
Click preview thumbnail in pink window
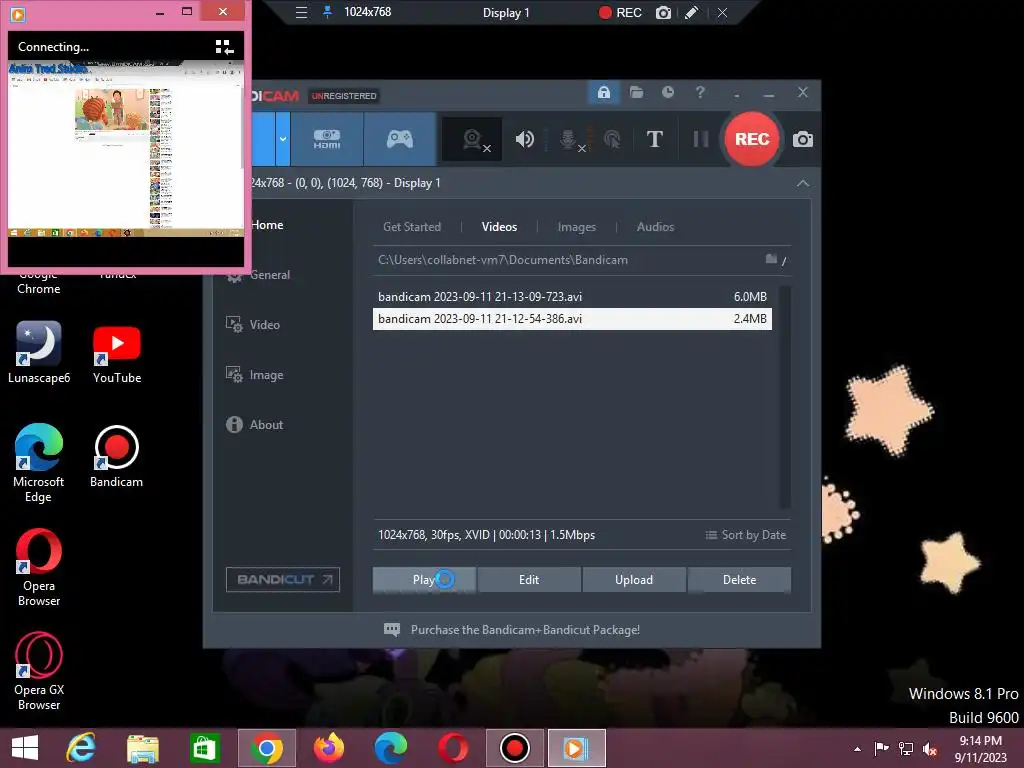(125, 149)
